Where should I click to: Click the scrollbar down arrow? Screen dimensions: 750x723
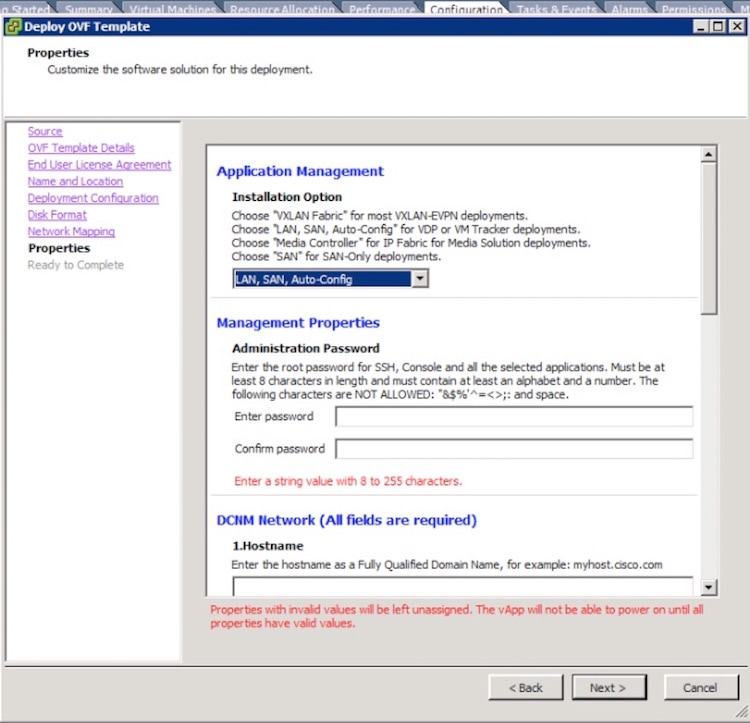pyautogui.click(x=708, y=587)
